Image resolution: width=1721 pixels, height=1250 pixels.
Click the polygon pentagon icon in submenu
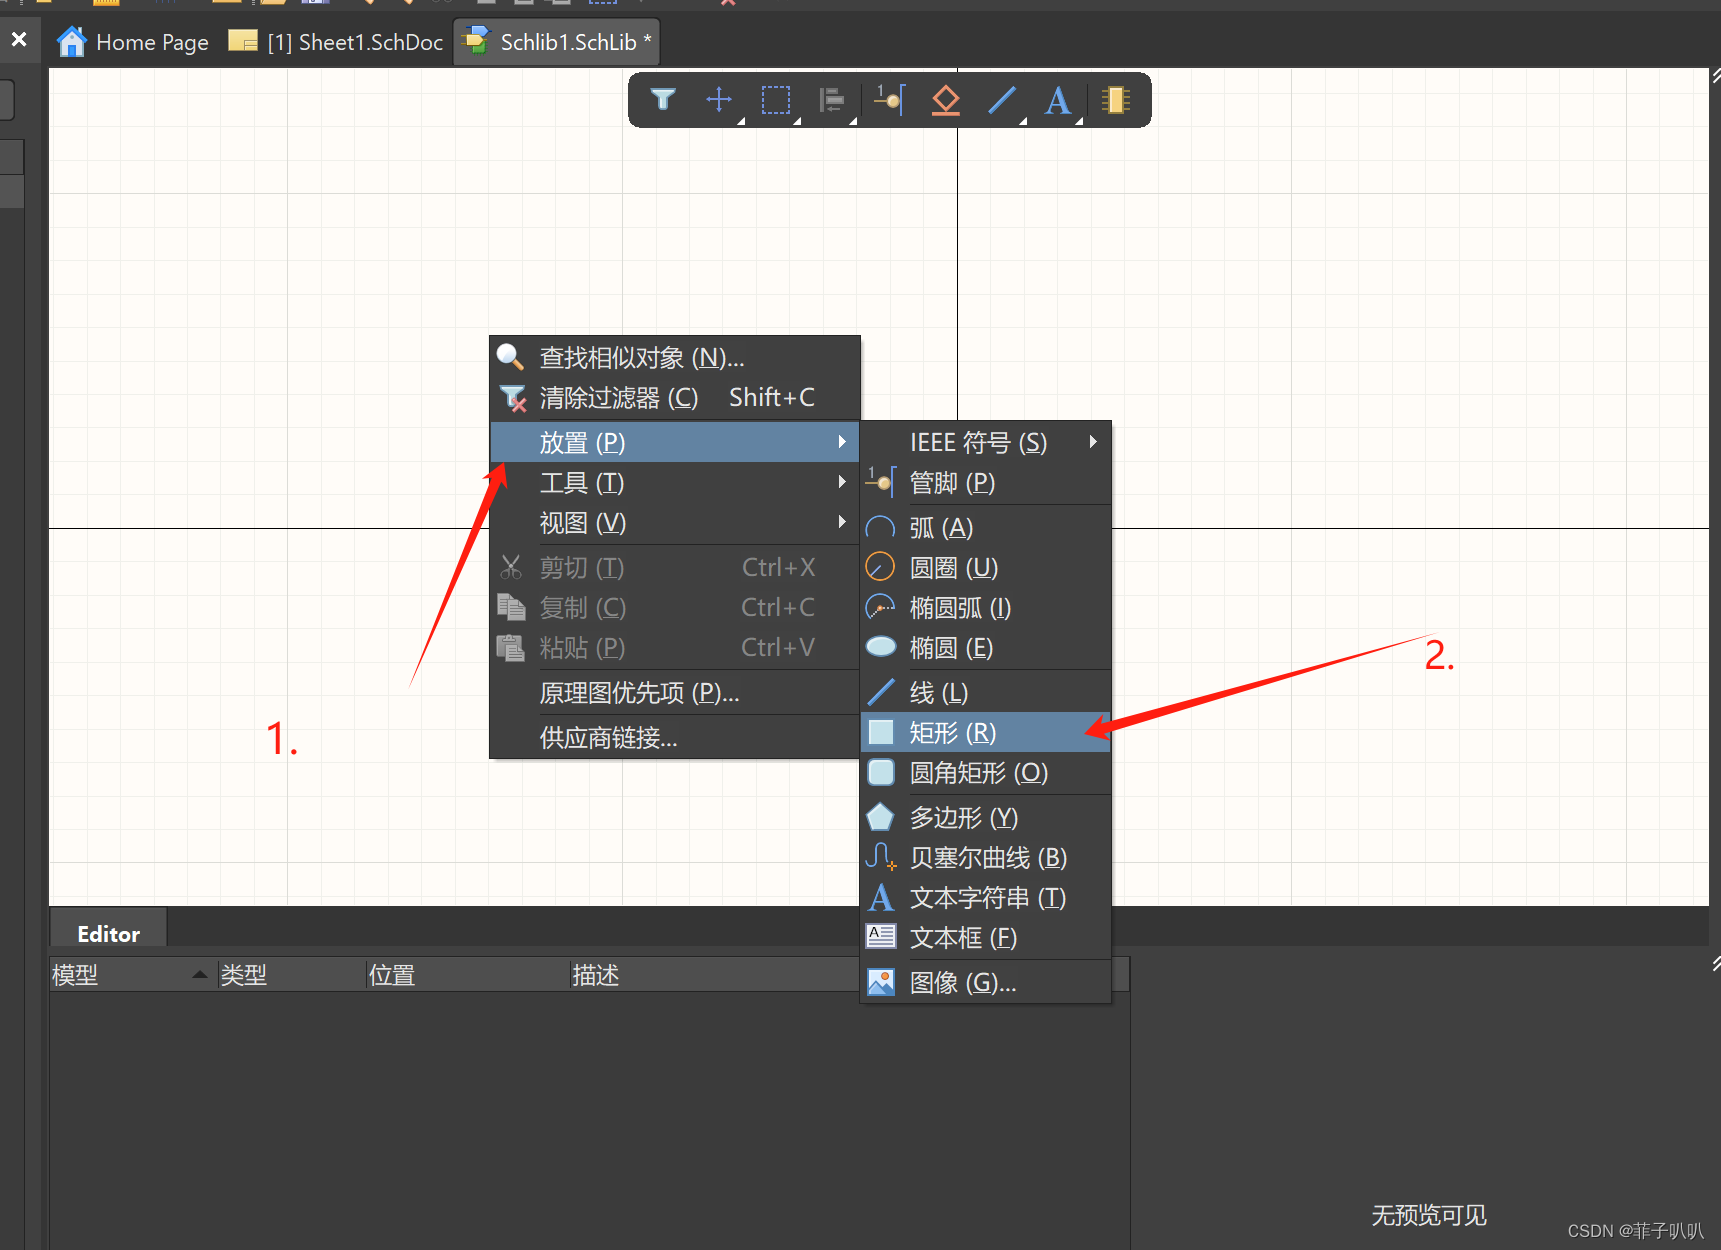(x=880, y=817)
